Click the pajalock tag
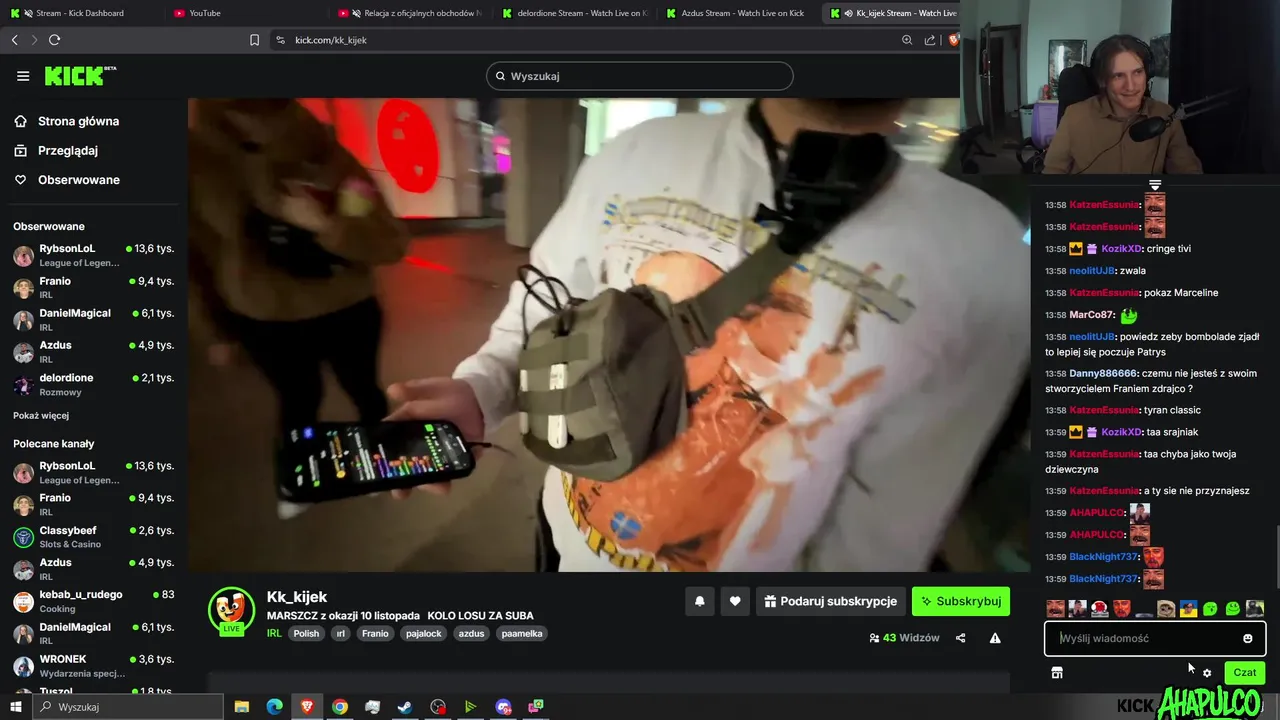The image size is (1280, 720). [x=423, y=633]
